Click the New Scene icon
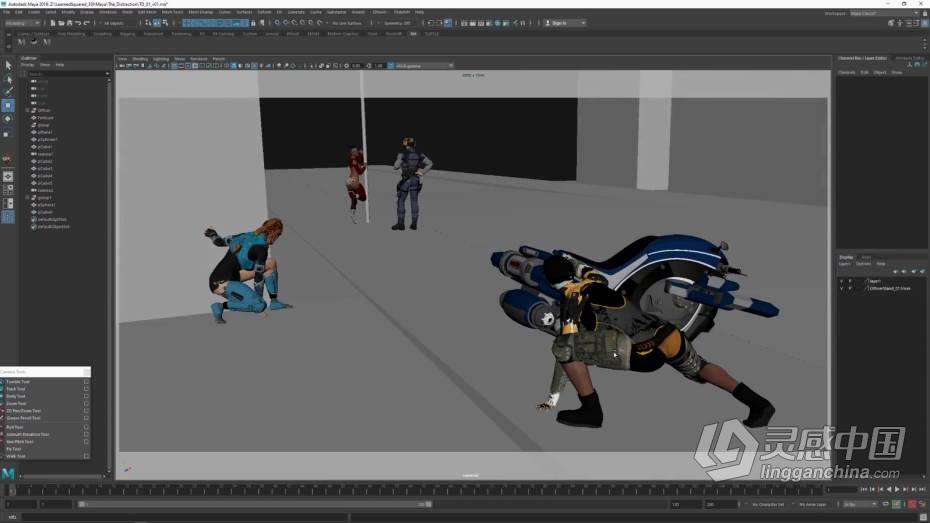The image size is (930, 523). pos(53,23)
